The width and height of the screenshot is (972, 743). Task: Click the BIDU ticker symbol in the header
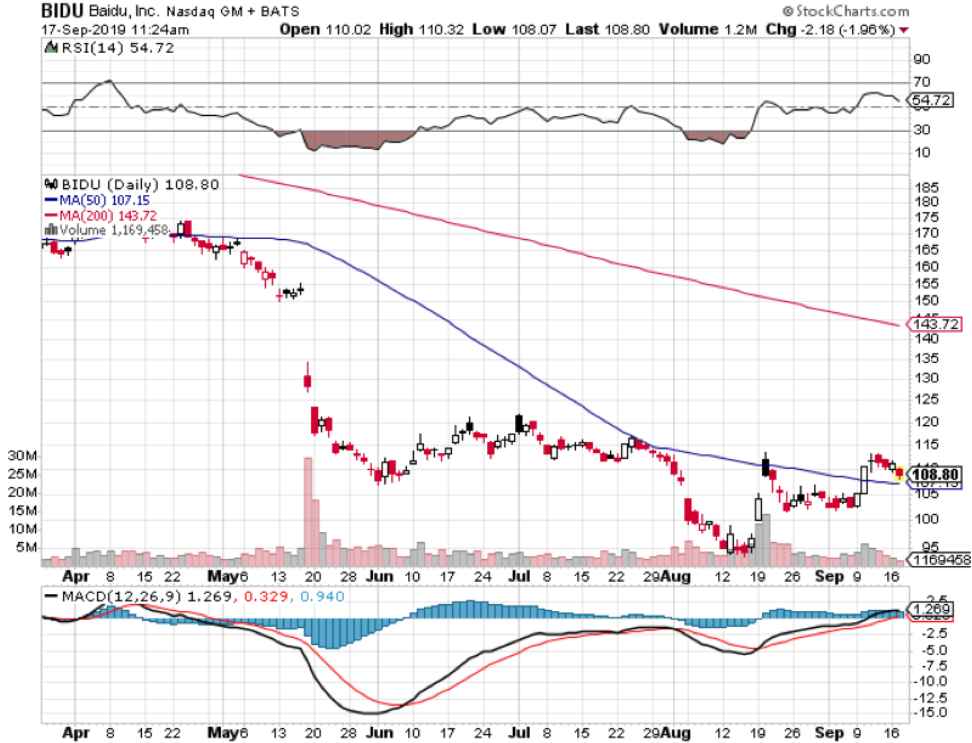[63, 11]
